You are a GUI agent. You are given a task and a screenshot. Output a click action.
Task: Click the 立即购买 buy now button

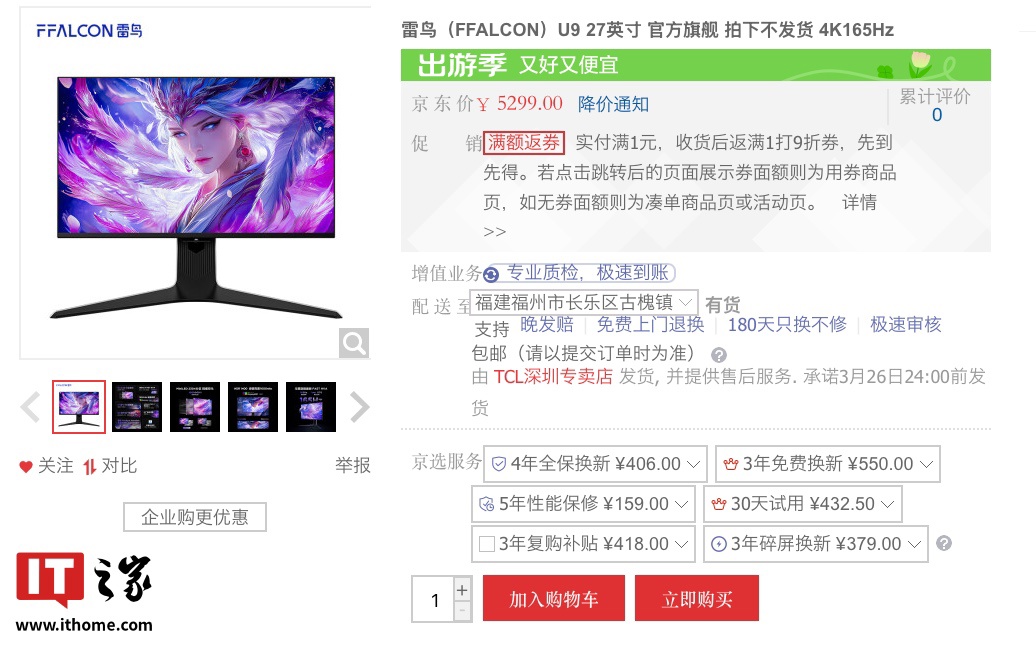[697, 598]
